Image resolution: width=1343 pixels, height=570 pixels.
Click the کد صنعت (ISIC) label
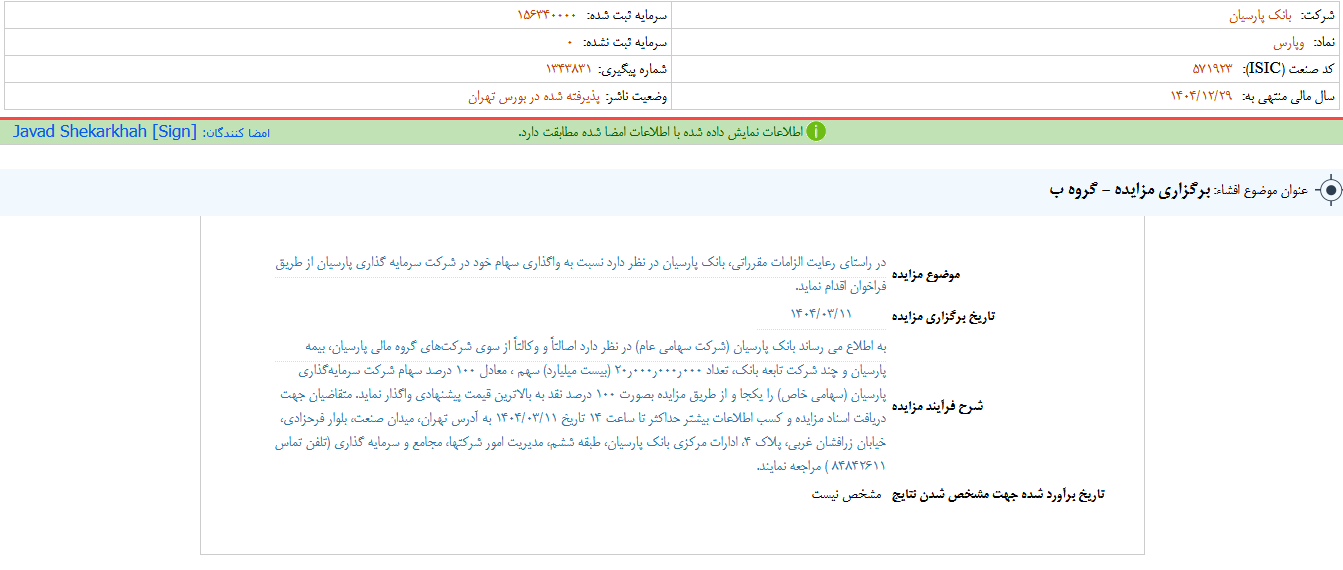[1288, 69]
